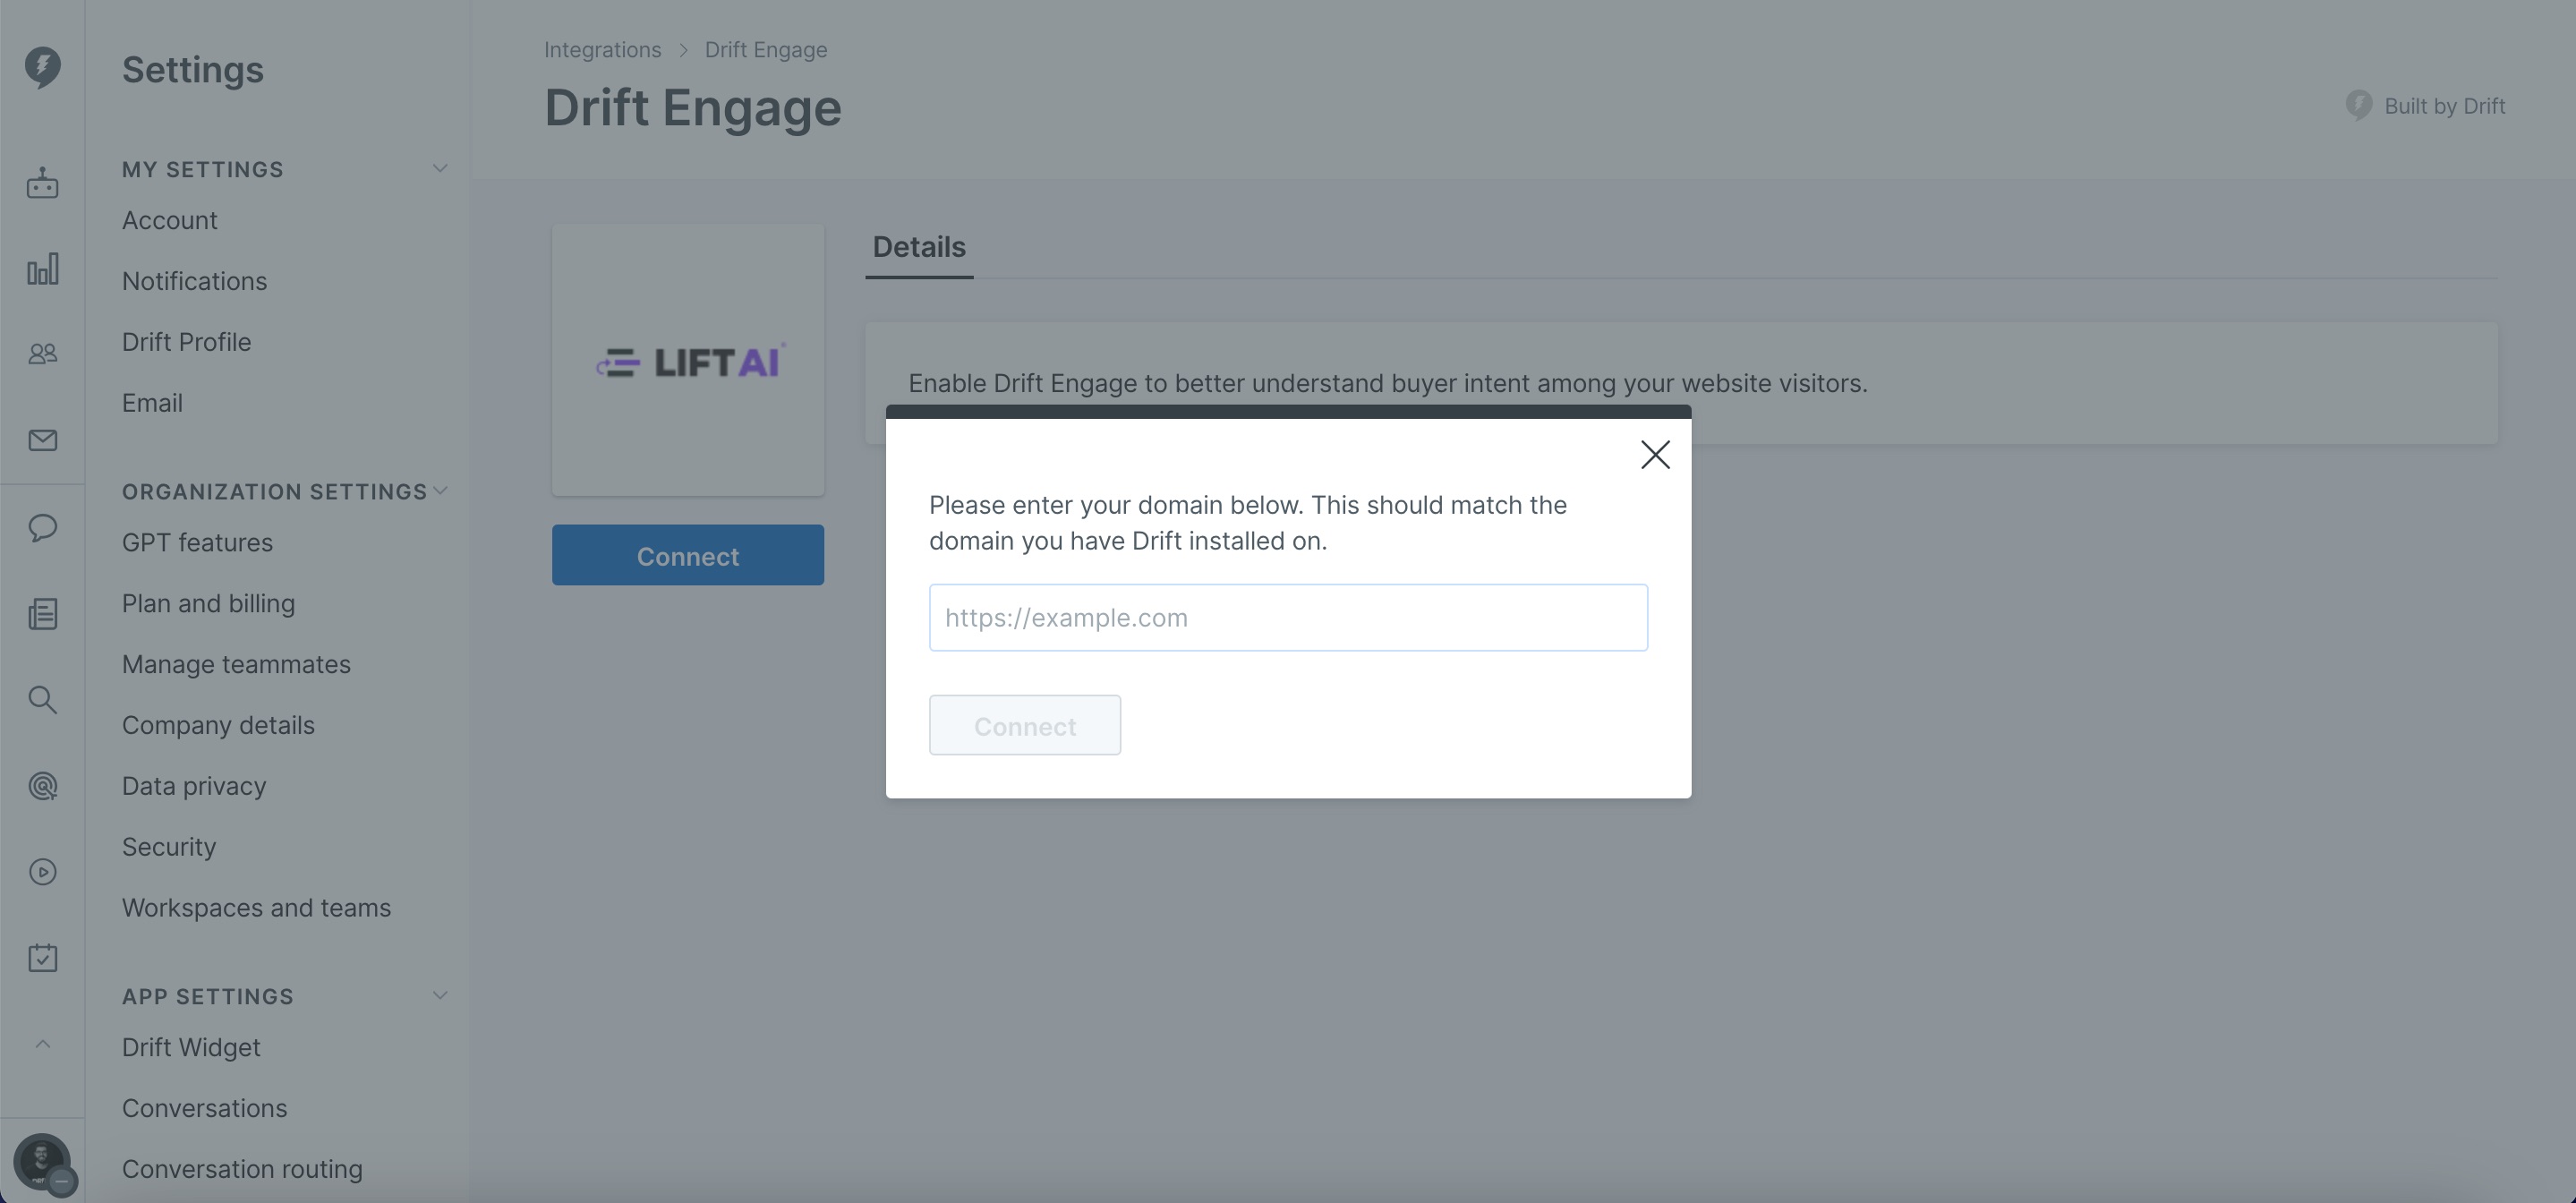Open Security settings
This screenshot has width=2576, height=1203.
pyautogui.click(x=169, y=848)
